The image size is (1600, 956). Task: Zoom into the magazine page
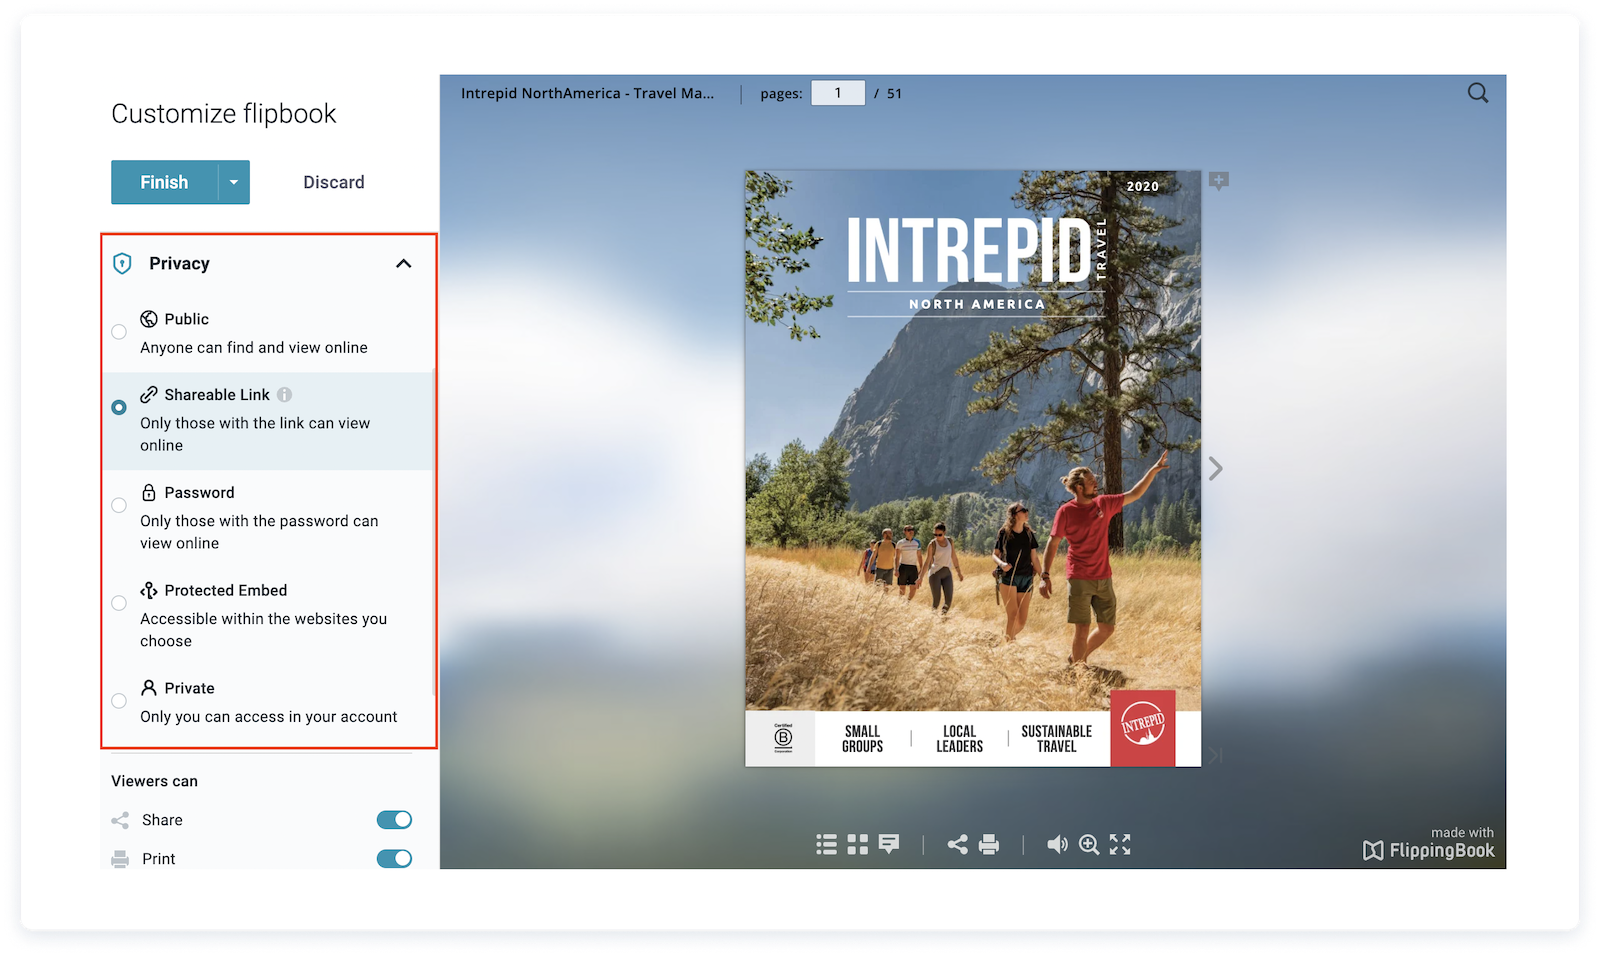pos(1089,845)
